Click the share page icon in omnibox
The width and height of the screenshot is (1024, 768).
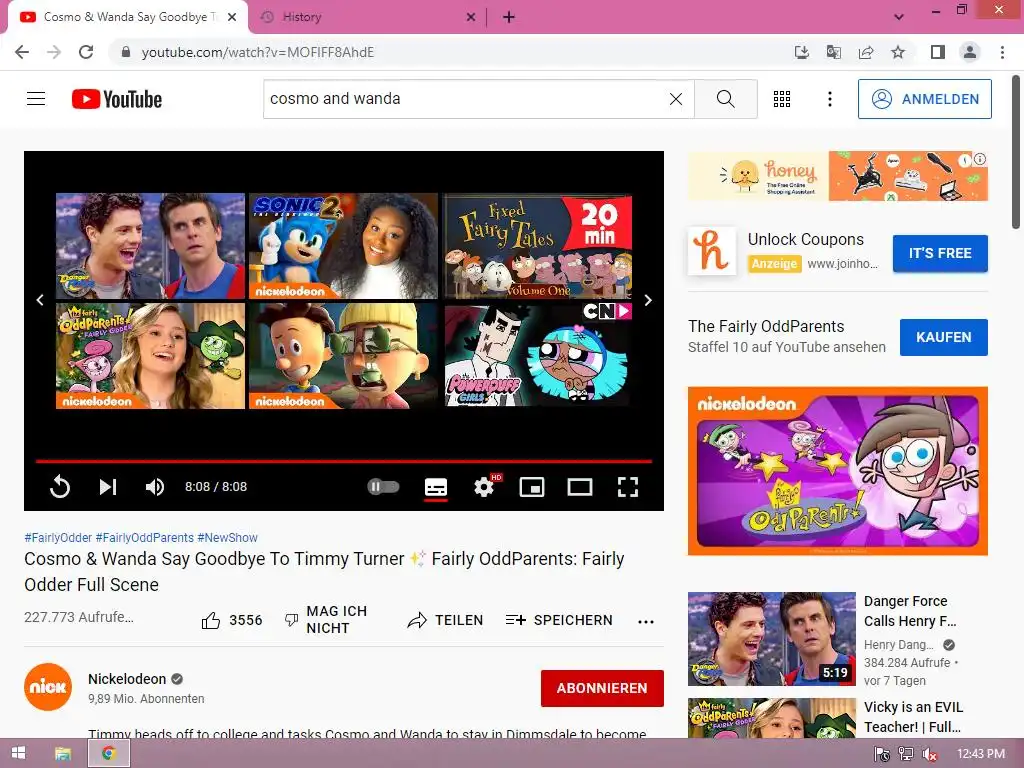(x=866, y=52)
